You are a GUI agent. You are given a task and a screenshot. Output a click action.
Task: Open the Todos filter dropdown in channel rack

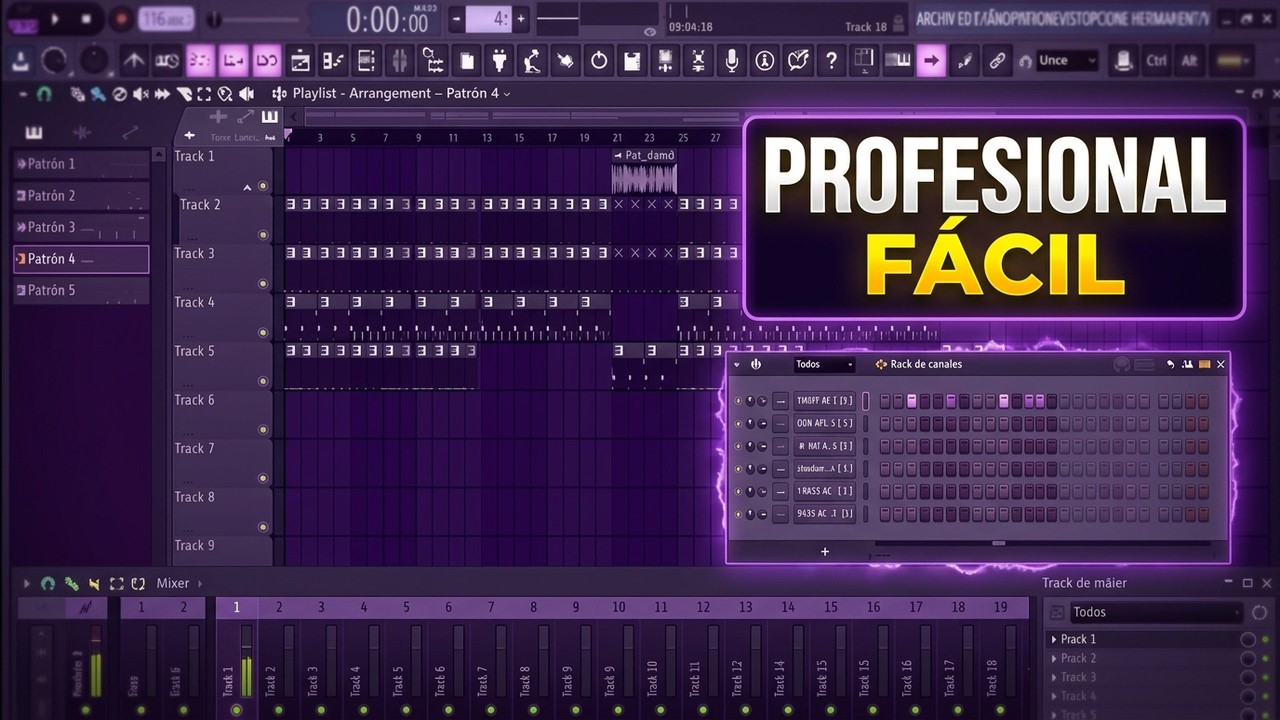pos(824,365)
